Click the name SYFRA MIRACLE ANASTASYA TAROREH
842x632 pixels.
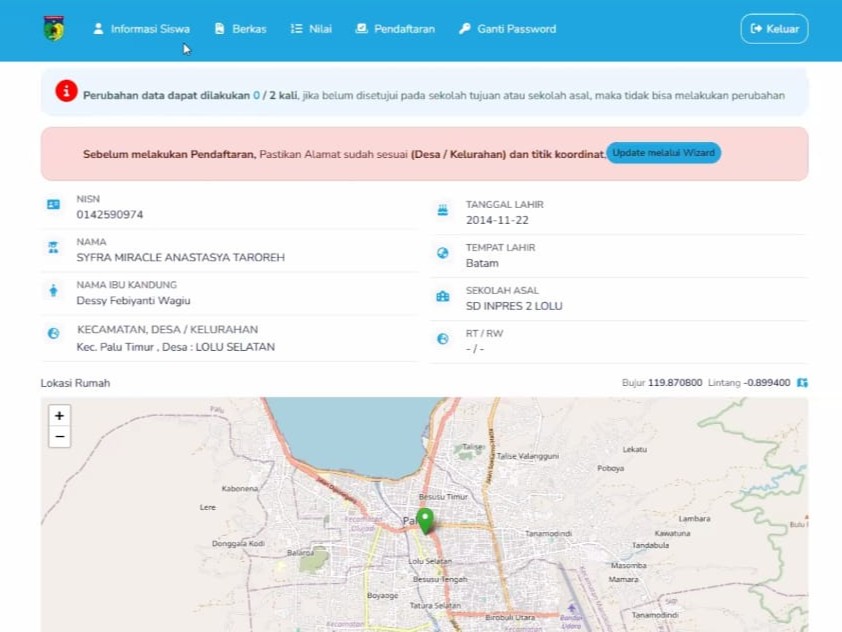[180, 258]
